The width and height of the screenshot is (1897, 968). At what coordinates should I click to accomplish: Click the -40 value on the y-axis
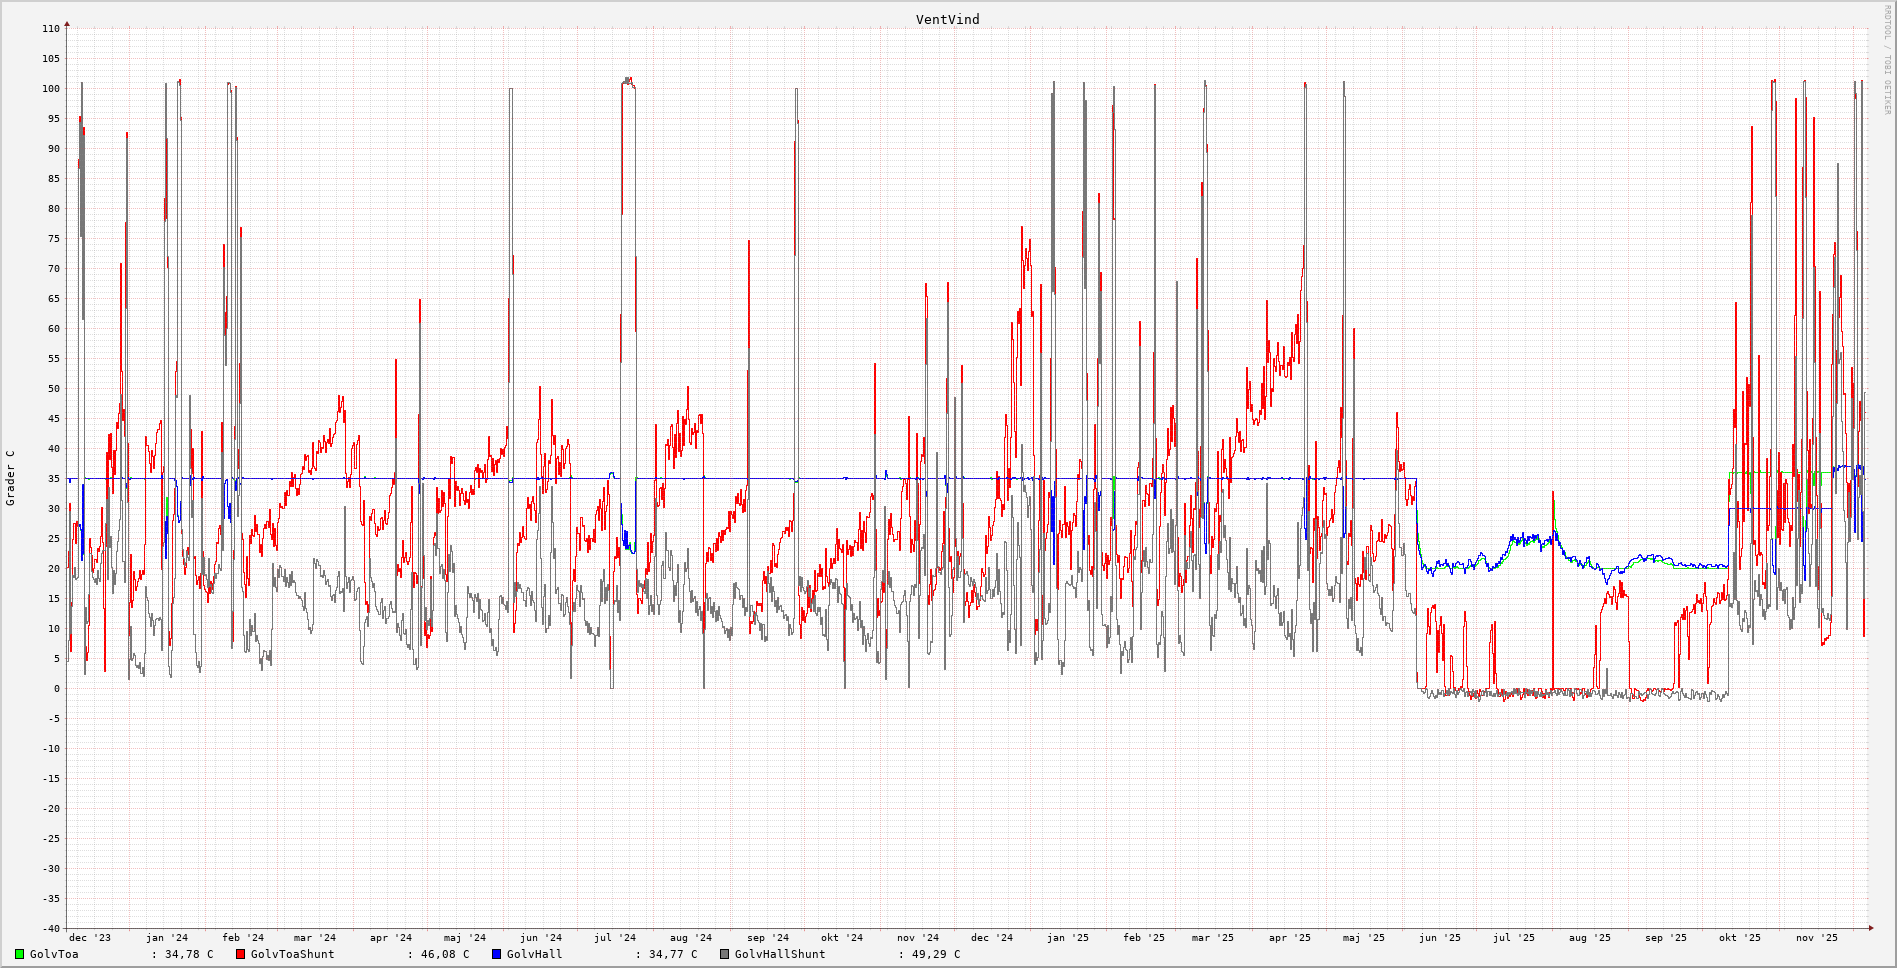[50, 929]
